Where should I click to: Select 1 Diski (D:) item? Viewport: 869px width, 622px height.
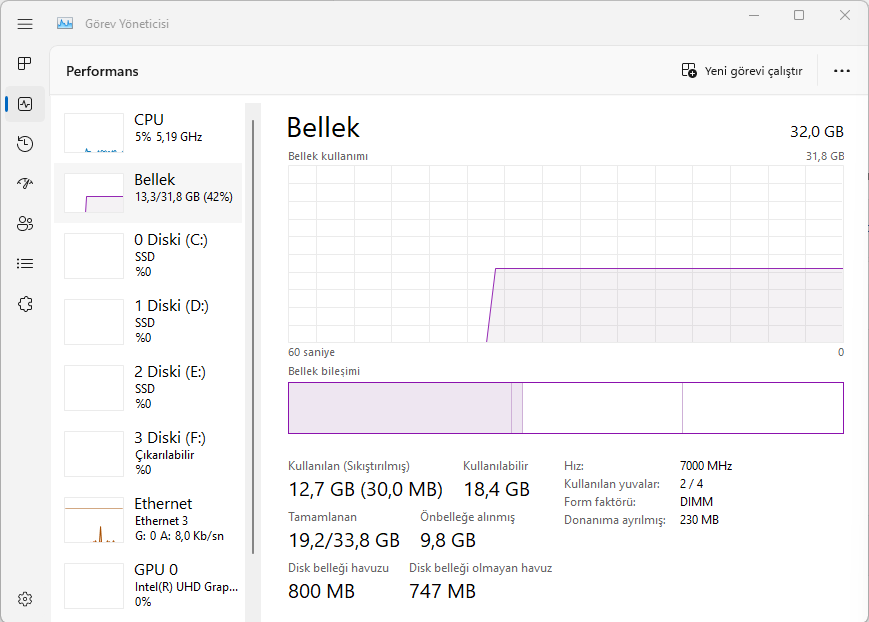click(148, 321)
